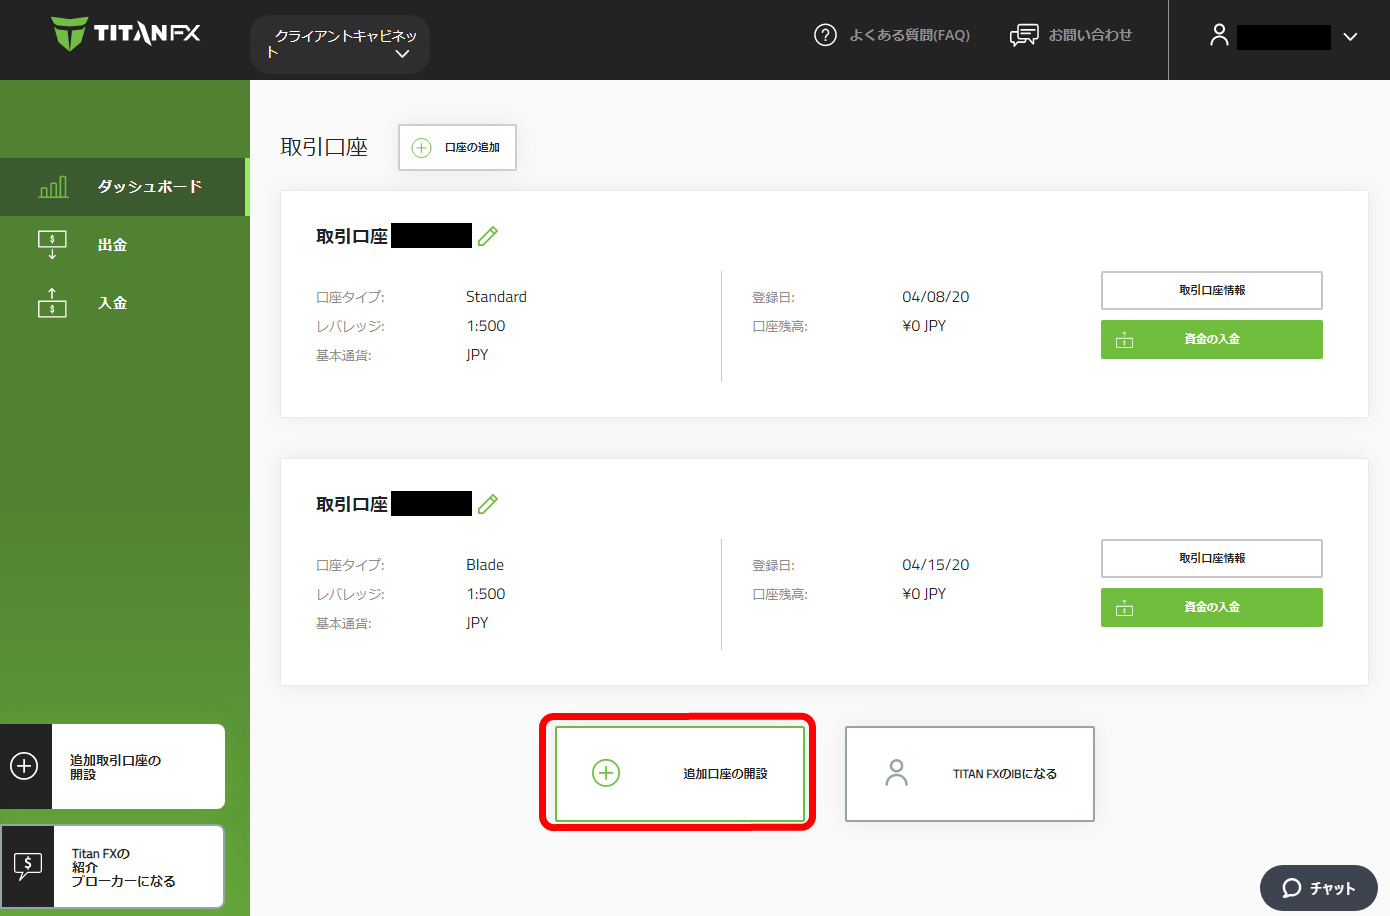Click Blade account type value
This screenshot has height=916, width=1390.
click(x=485, y=565)
